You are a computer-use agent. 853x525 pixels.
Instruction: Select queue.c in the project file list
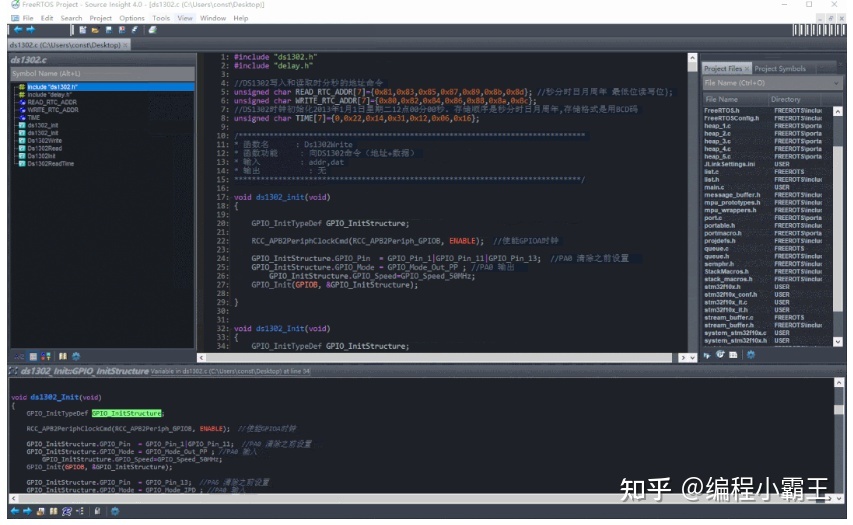717,249
